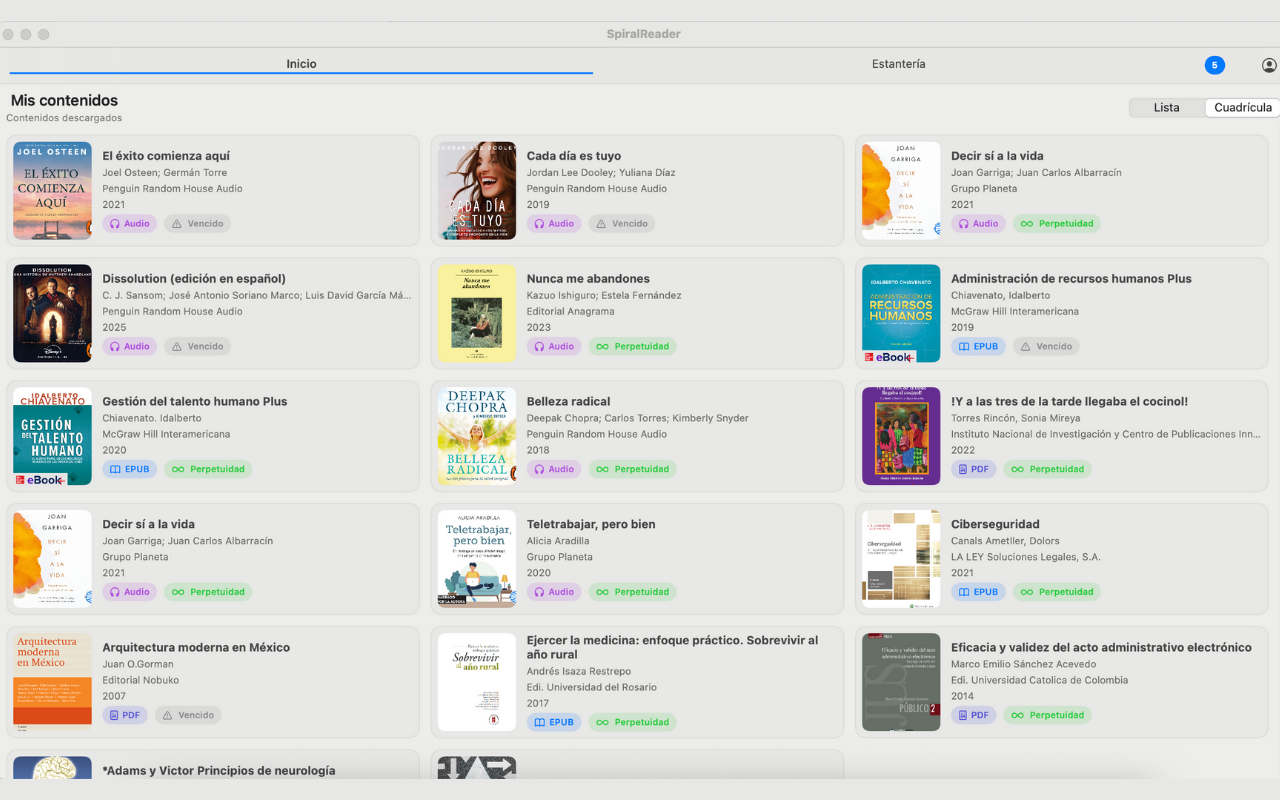
Task: Click Vencido badge on Arquitectura moderna en México
Action: tap(189, 715)
